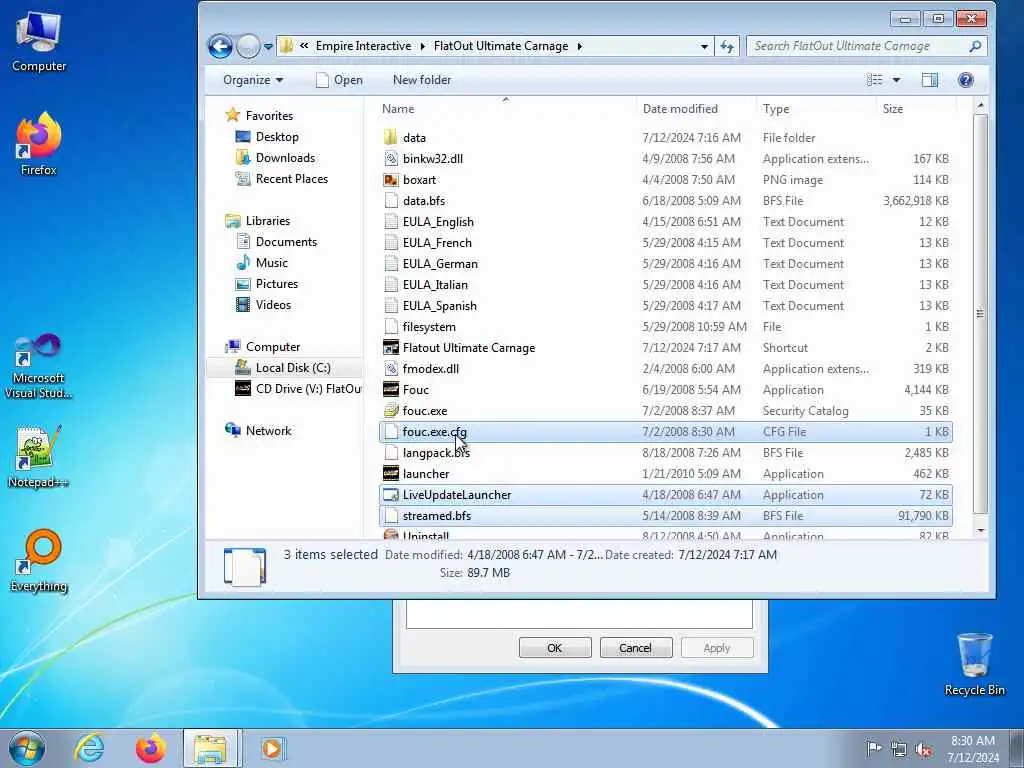
Task: Click the Change your view icon
Action: [x=874, y=80]
